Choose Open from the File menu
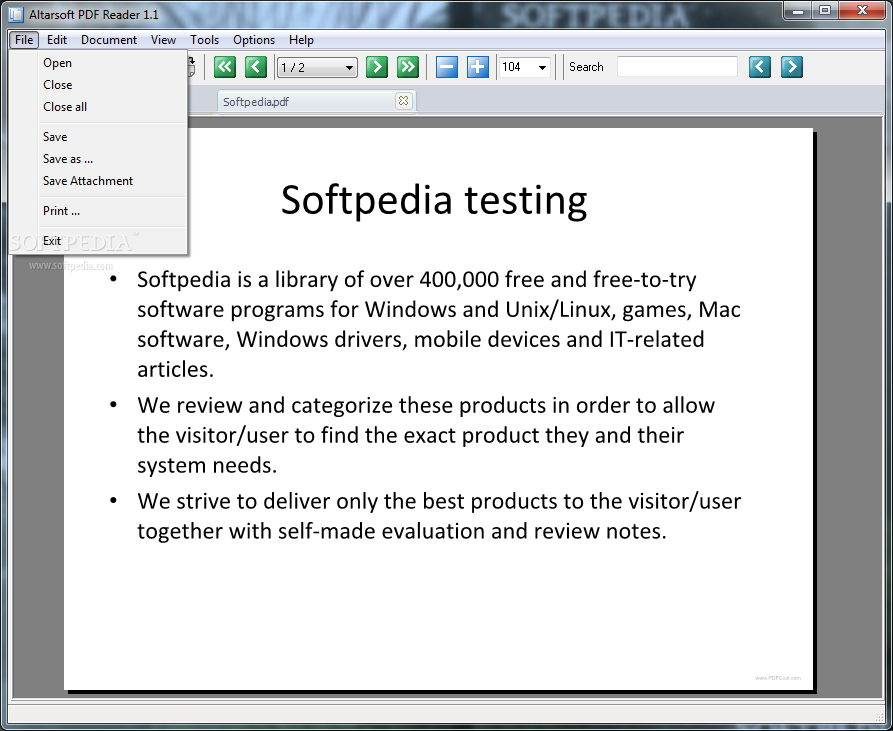Image resolution: width=893 pixels, height=731 pixels. pyautogui.click(x=98, y=63)
